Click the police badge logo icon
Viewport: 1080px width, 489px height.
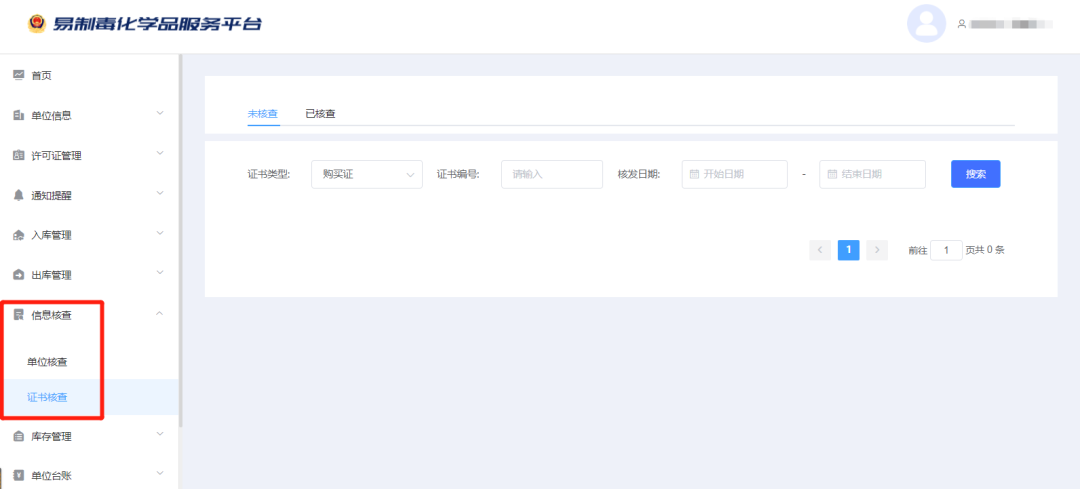coord(36,22)
